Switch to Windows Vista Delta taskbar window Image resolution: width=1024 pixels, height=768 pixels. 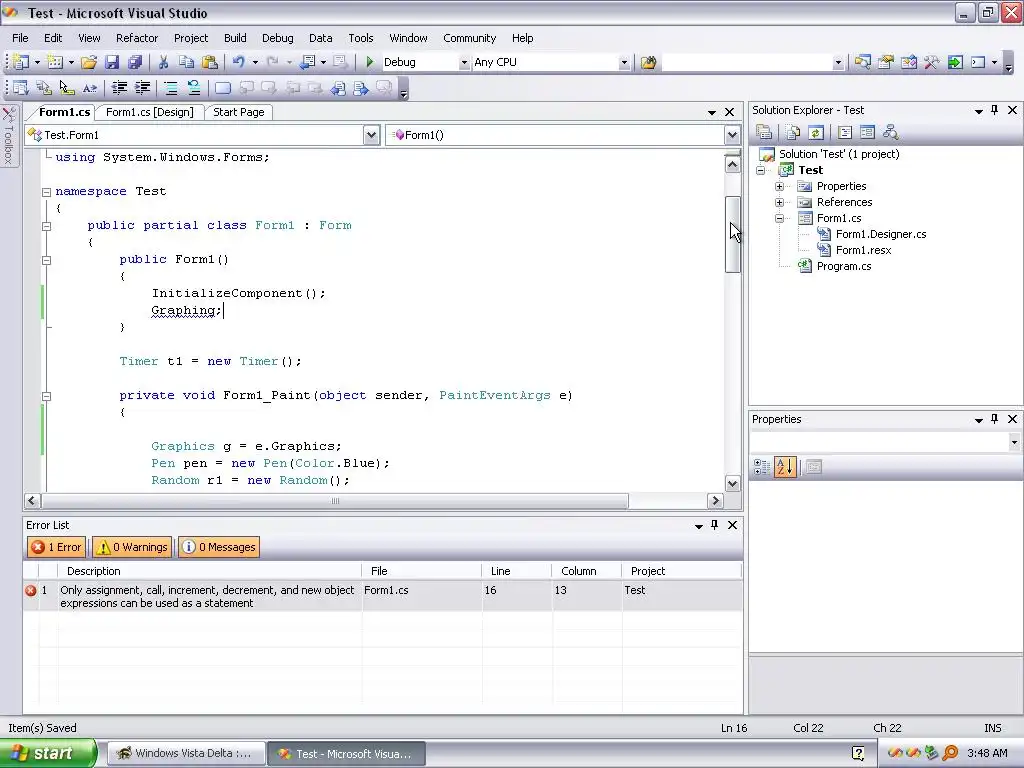[186, 754]
